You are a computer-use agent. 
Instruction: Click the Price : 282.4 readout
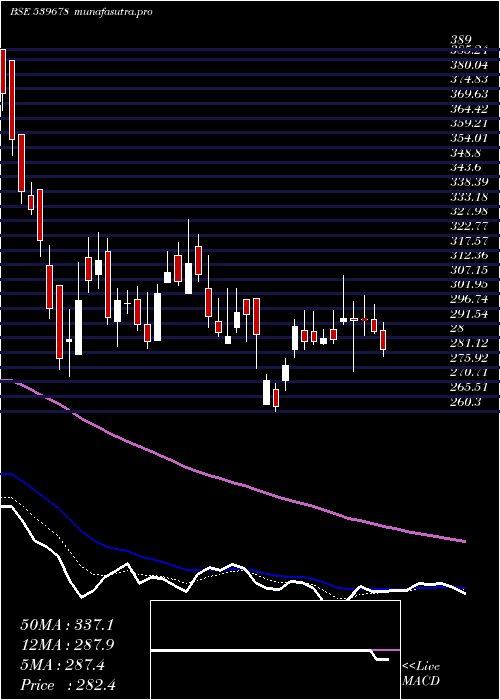pos(68,685)
